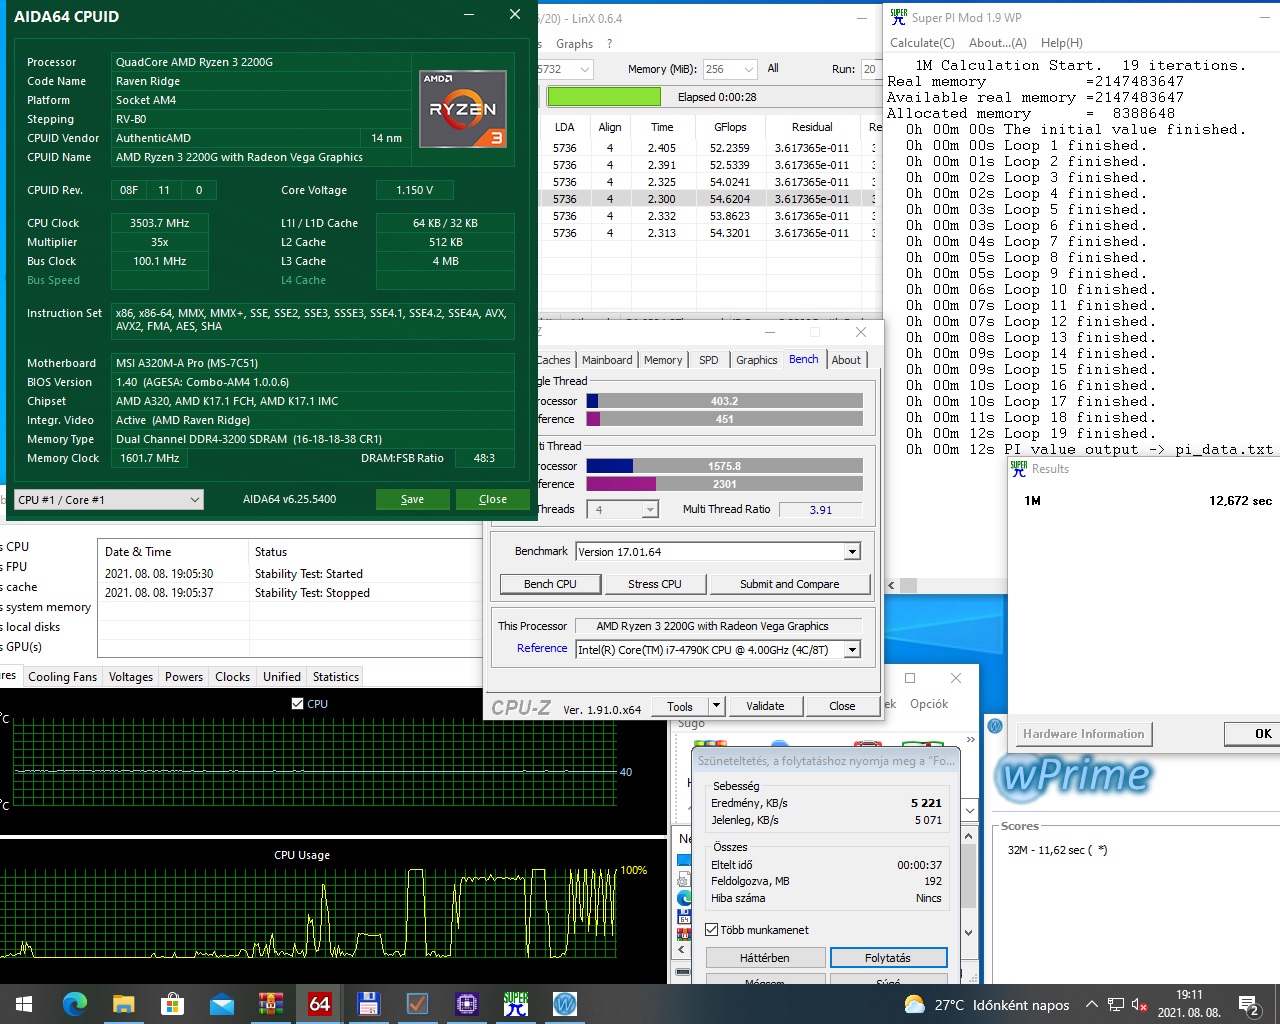Open the Mail app on the taskbar
The image size is (1280, 1024).
coord(221,1004)
